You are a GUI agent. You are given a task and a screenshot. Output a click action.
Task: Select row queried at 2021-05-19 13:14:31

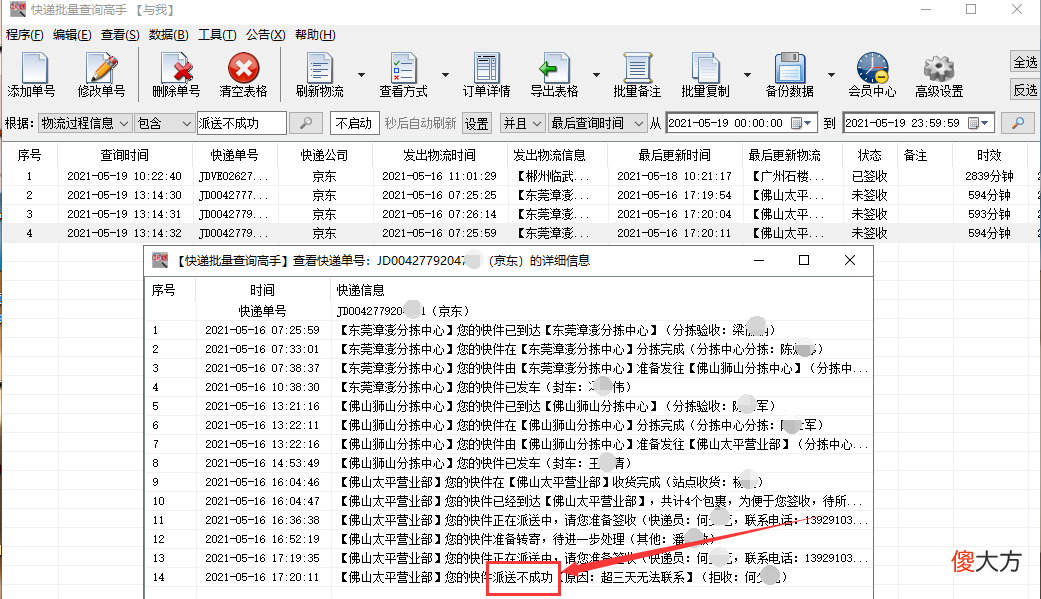tap(520, 214)
